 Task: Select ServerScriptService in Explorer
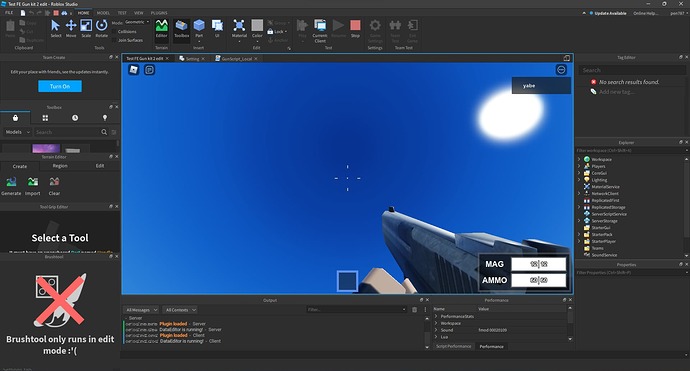tap(609, 214)
